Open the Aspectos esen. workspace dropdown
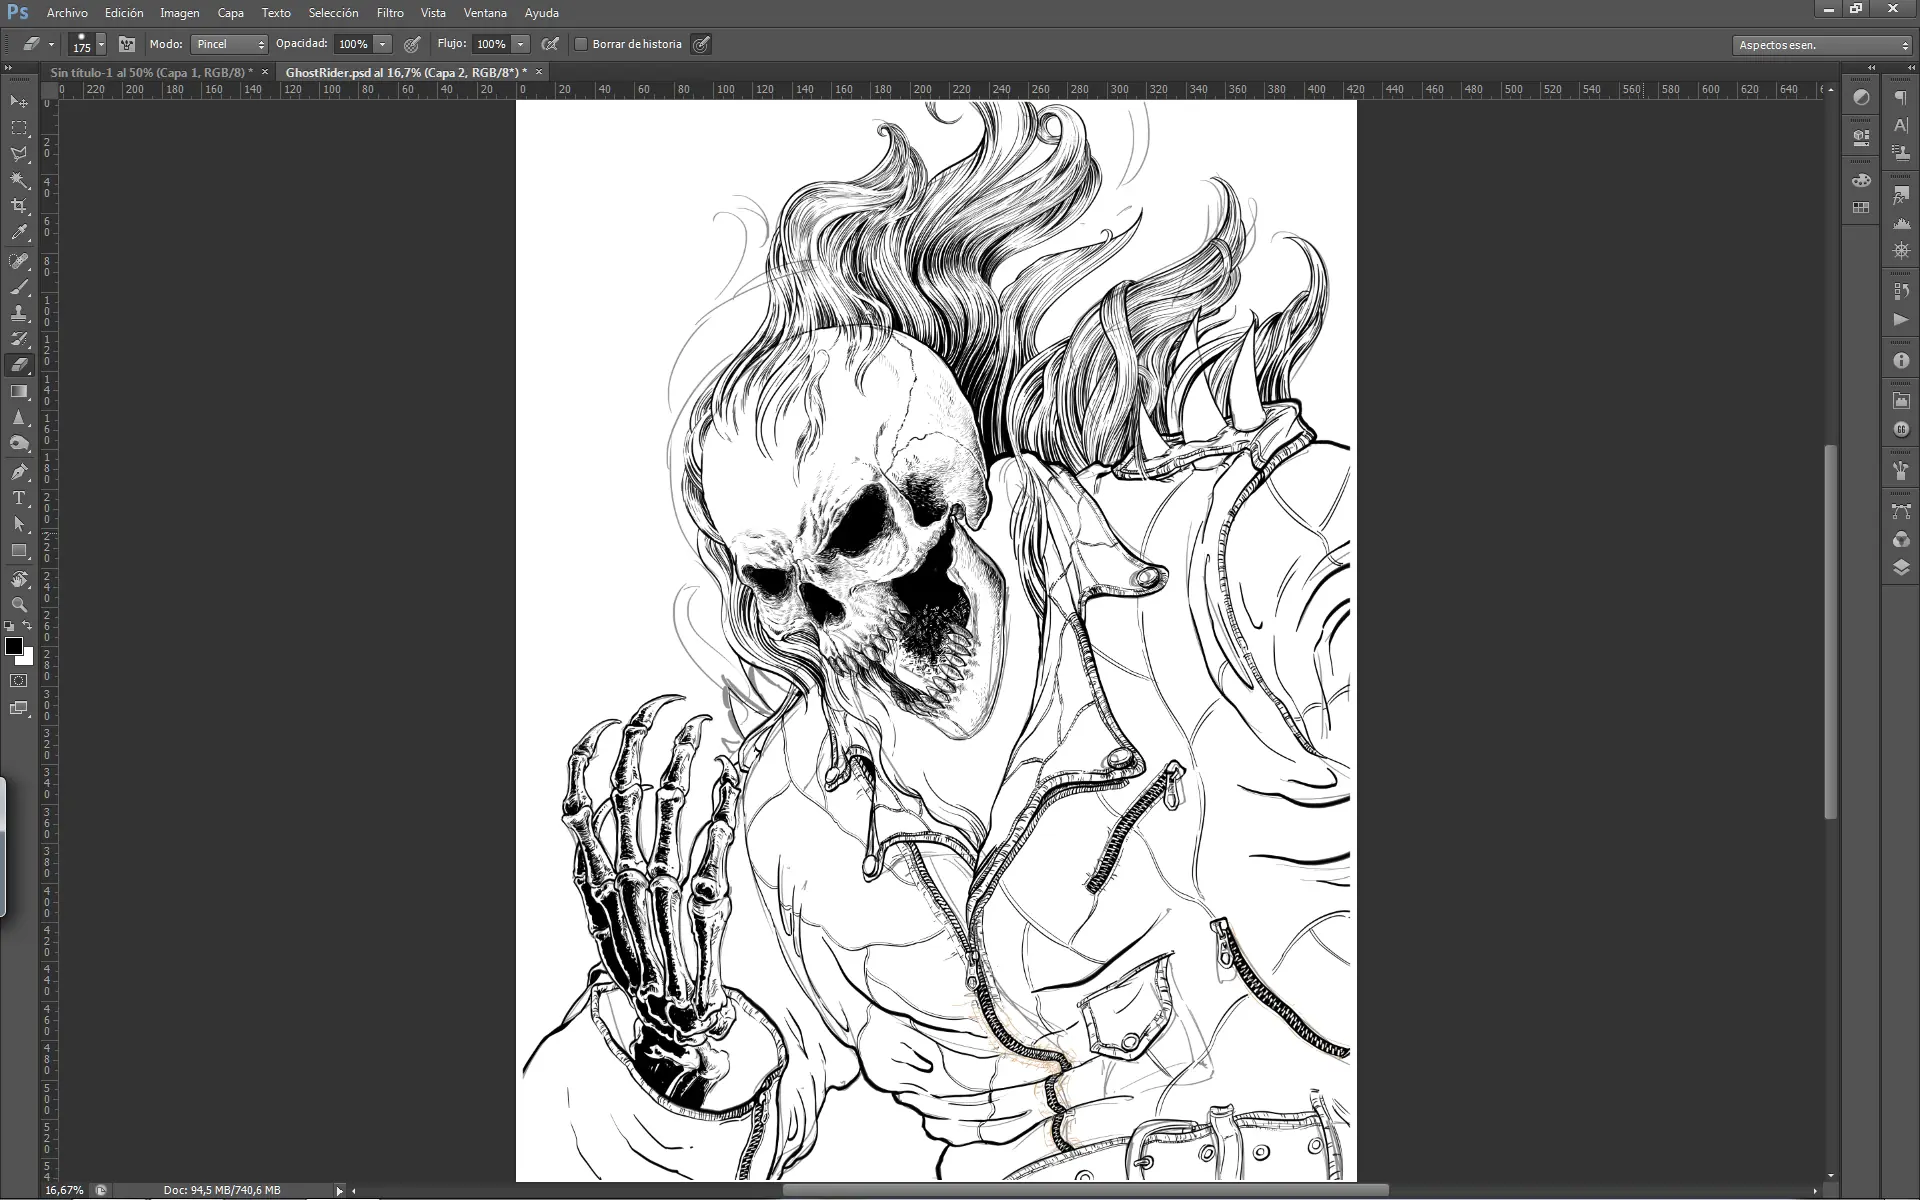 pos(1822,45)
